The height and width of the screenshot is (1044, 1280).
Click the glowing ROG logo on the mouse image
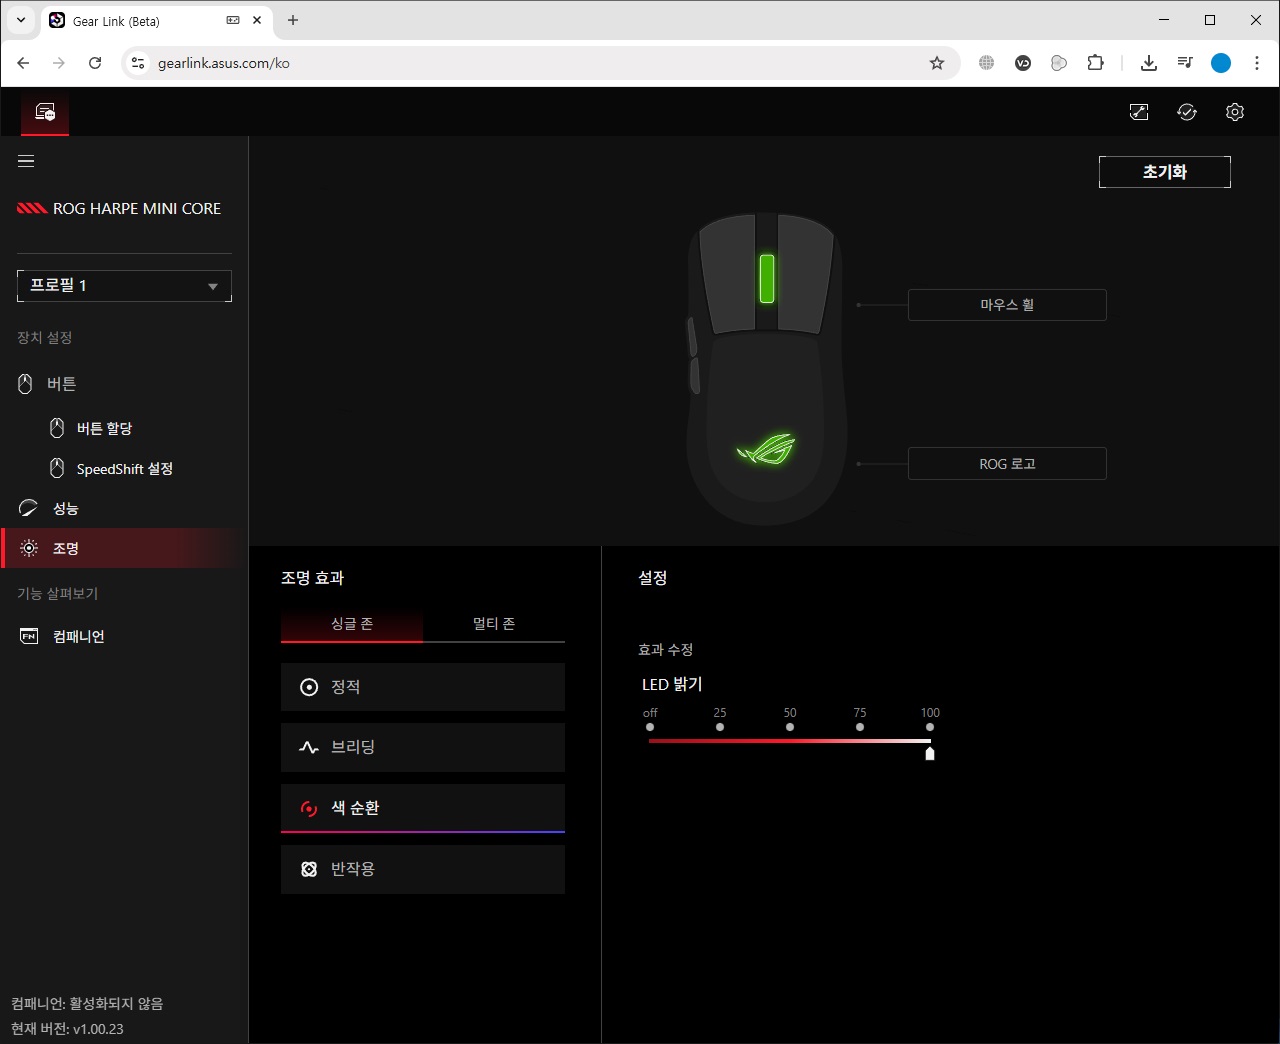click(766, 449)
